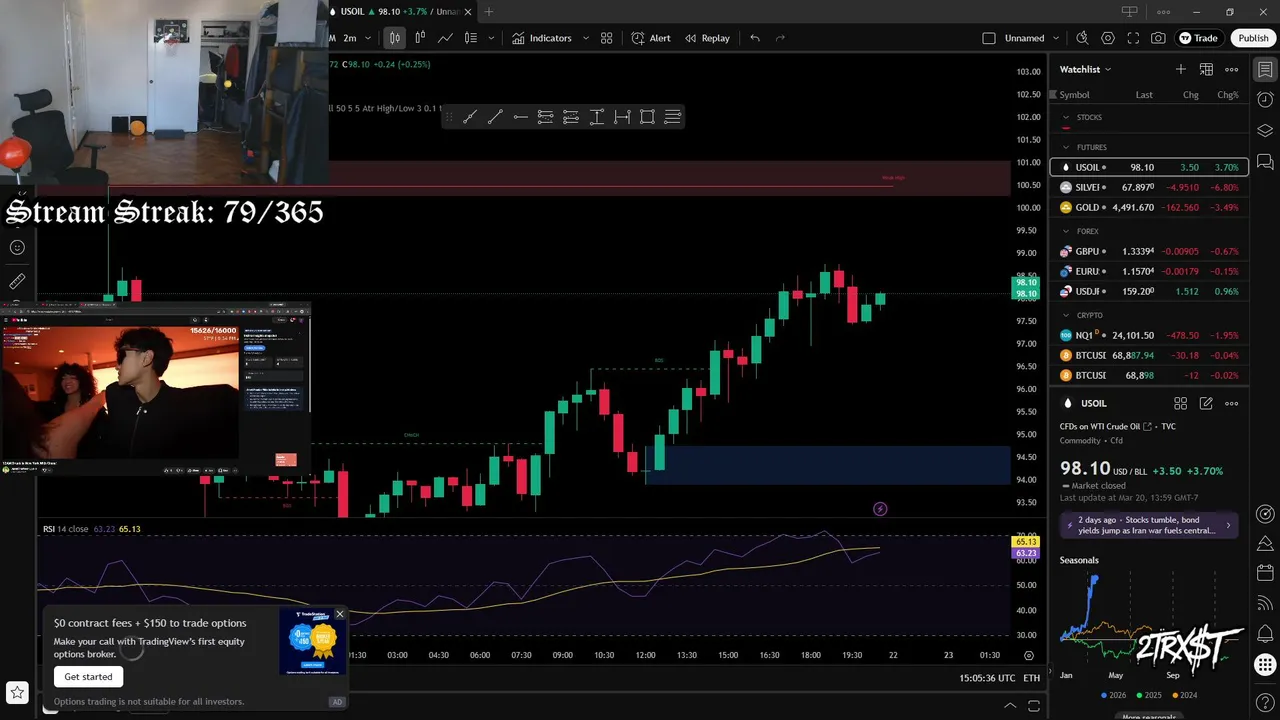Select the hollow candles chart type icon
The width and height of the screenshot is (1280, 720).
420,38
